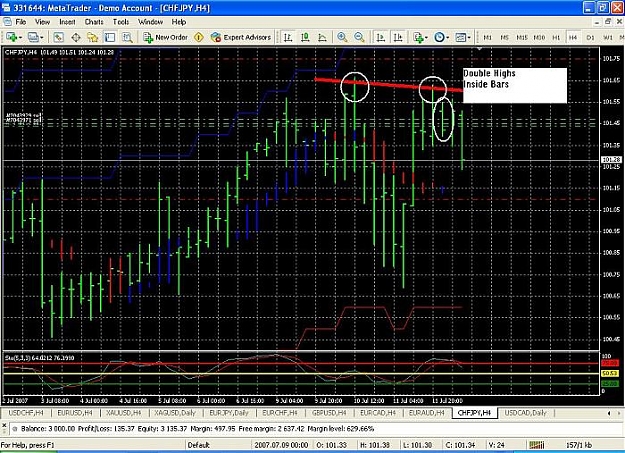This screenshot has height=453, width=625.
Task: Select the active CHFJPY,H4 chart tab
Action: click(x=475, y=413)
